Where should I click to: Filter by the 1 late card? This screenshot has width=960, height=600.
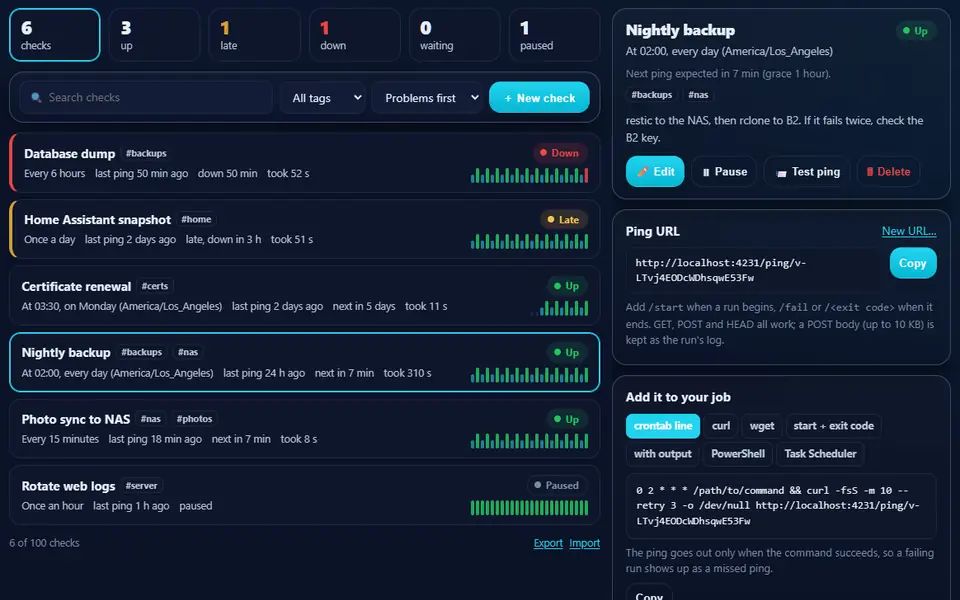254,35
